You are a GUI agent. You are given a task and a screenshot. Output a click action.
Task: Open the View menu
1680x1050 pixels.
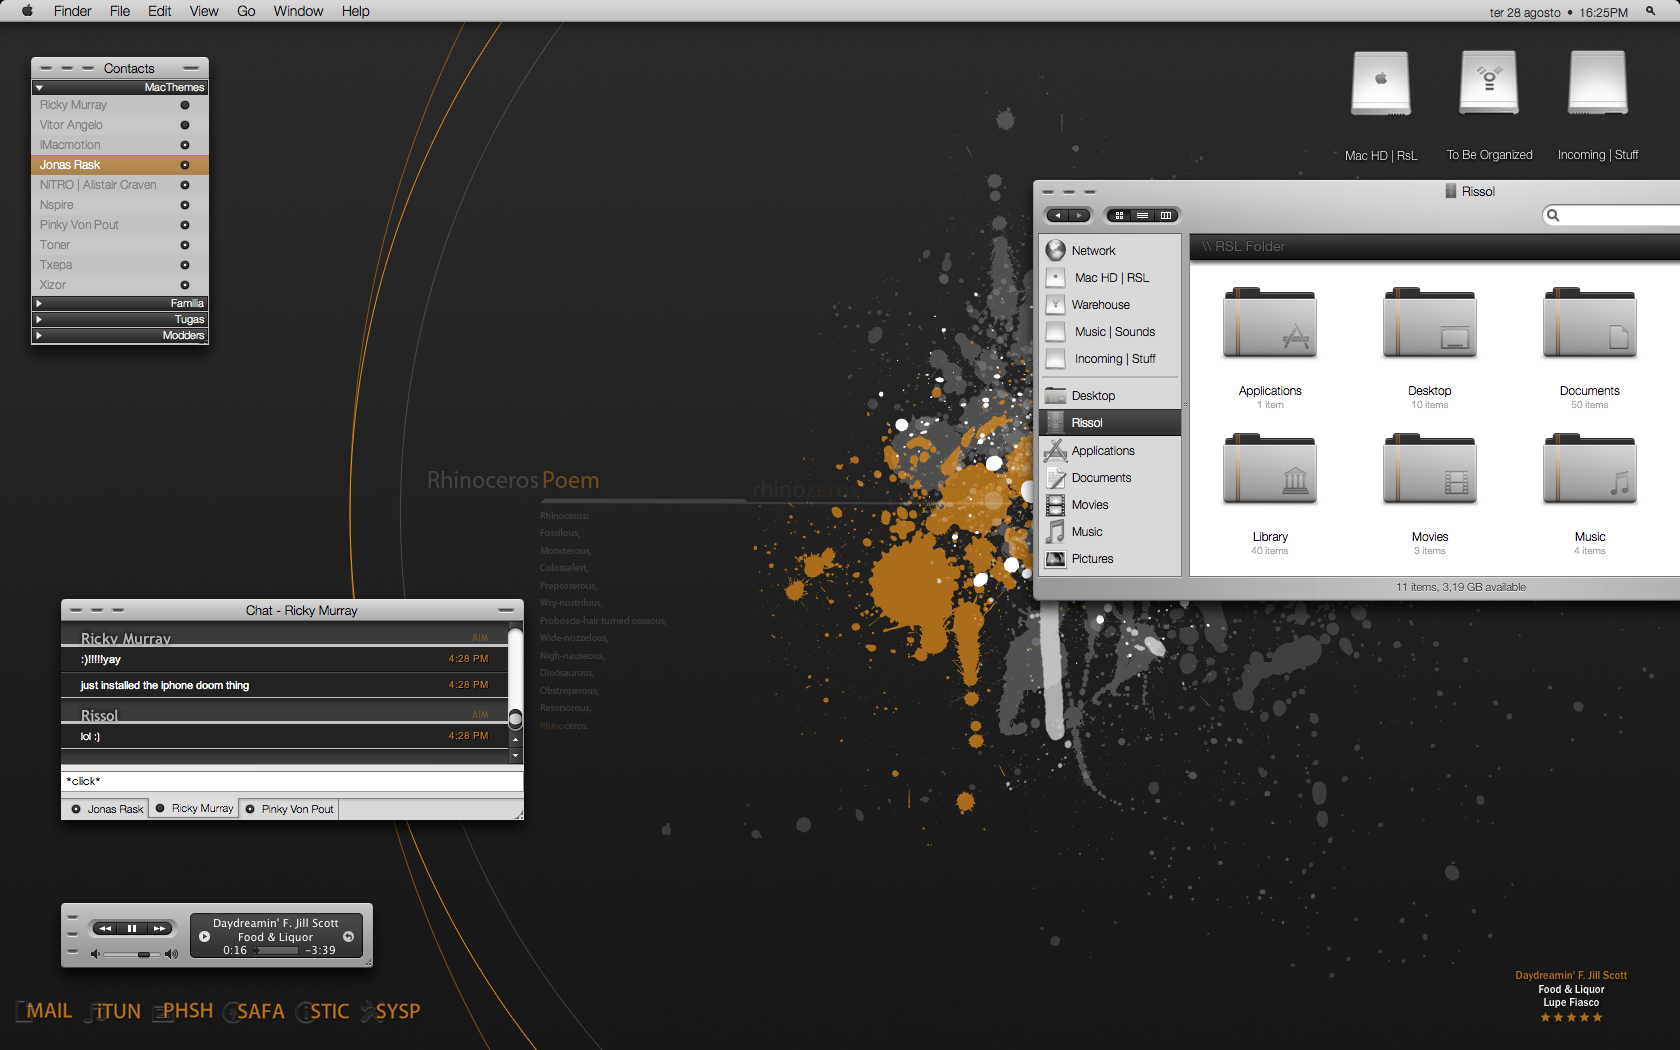pos(204,11)
